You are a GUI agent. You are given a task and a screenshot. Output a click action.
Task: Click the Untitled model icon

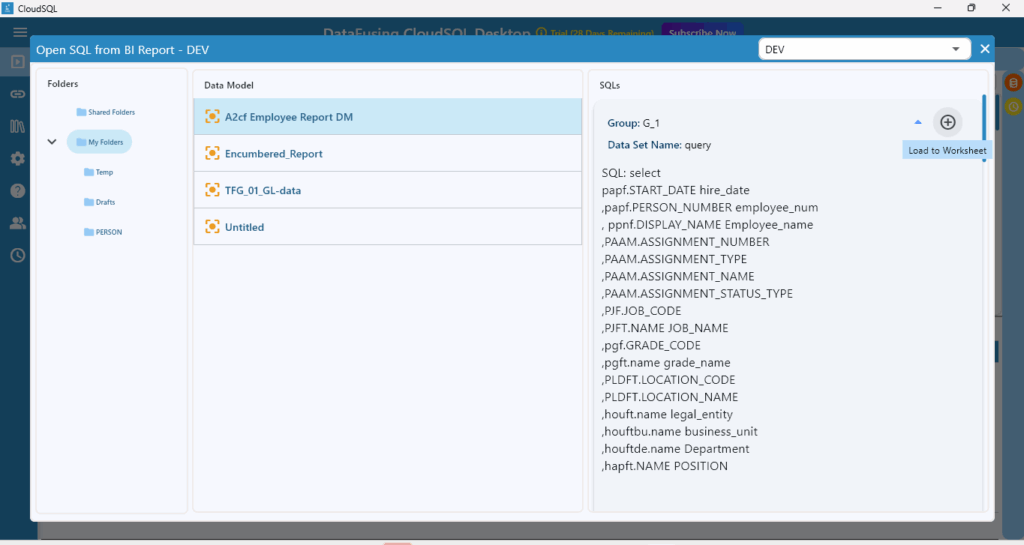pos(212,226)
